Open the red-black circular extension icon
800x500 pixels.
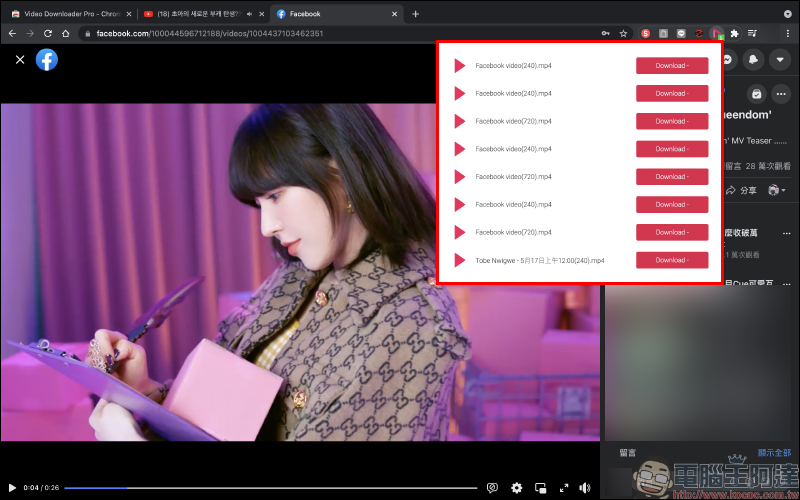click(699, 33)
